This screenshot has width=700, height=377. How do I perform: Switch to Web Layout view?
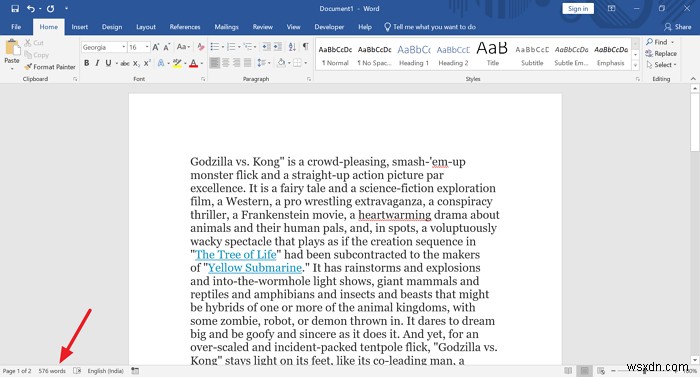601,371
